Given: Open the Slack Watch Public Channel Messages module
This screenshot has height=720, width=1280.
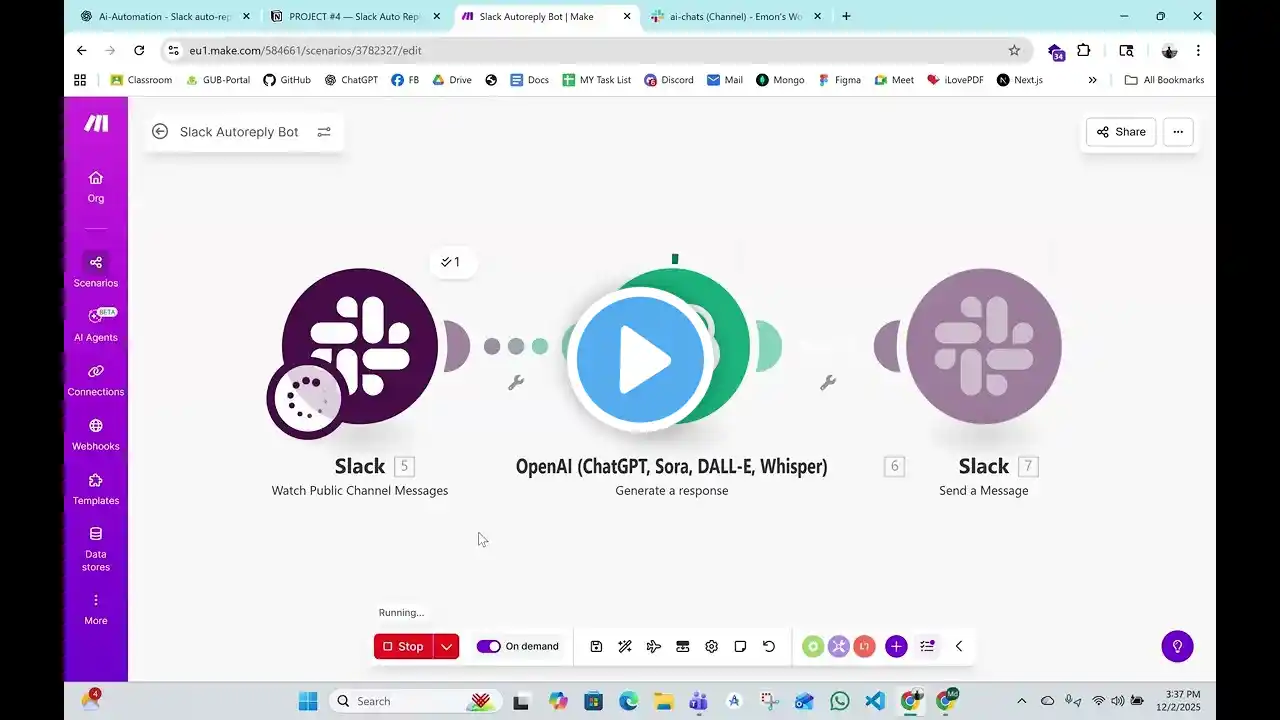Looking at the screenshot, I should [x=360, y=346].
